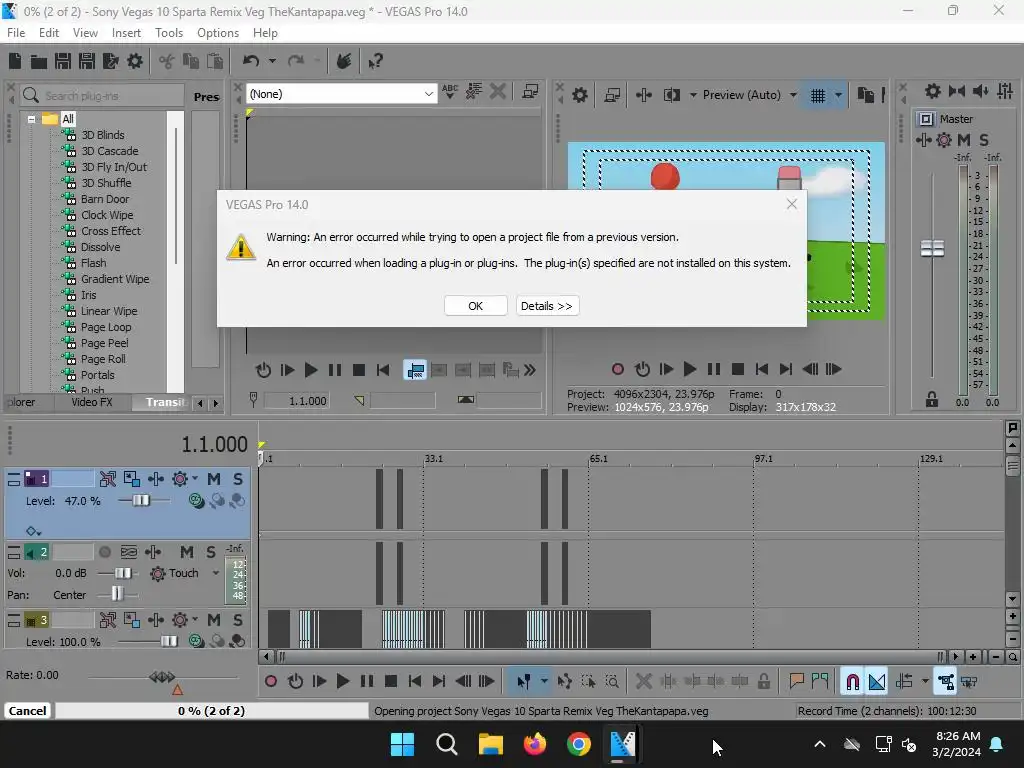This screenshot has width=1024, height=768.
Task: Mute video track 1
Action: (x=214, y=479)
